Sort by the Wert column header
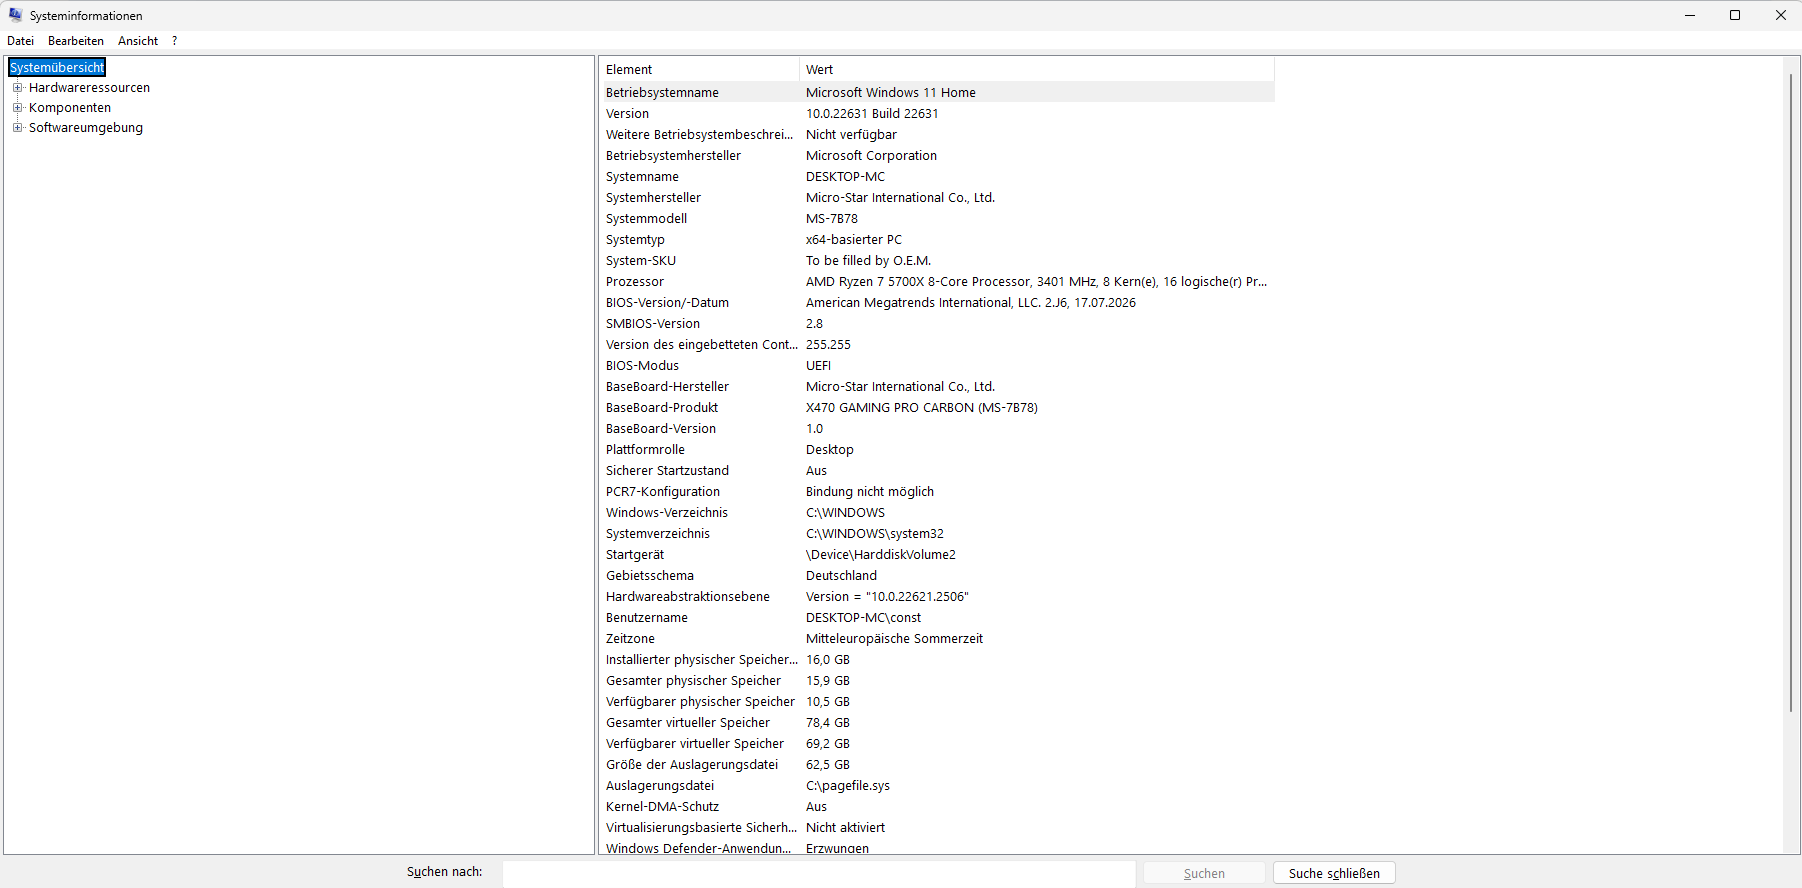 pyautogui.click(x=1037, y=69)
